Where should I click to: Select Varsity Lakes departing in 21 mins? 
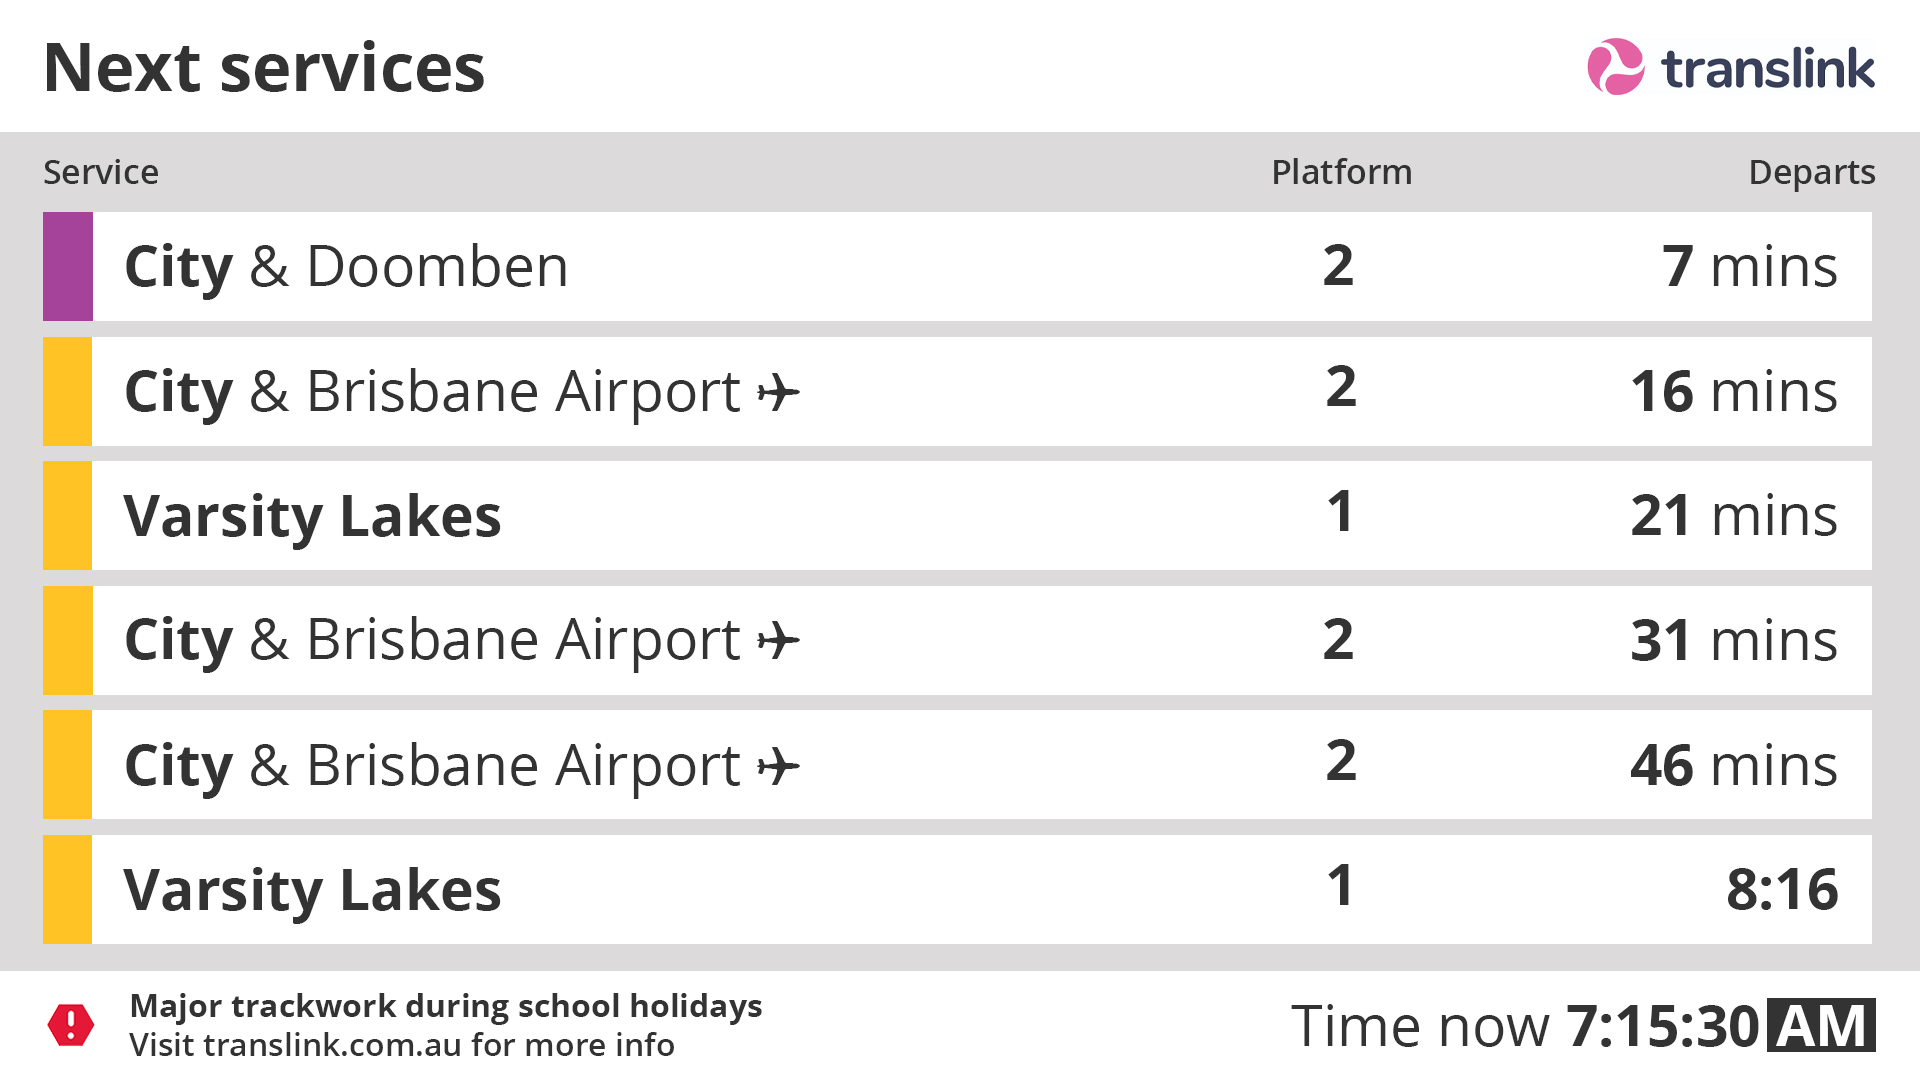(x=957, y=515)
